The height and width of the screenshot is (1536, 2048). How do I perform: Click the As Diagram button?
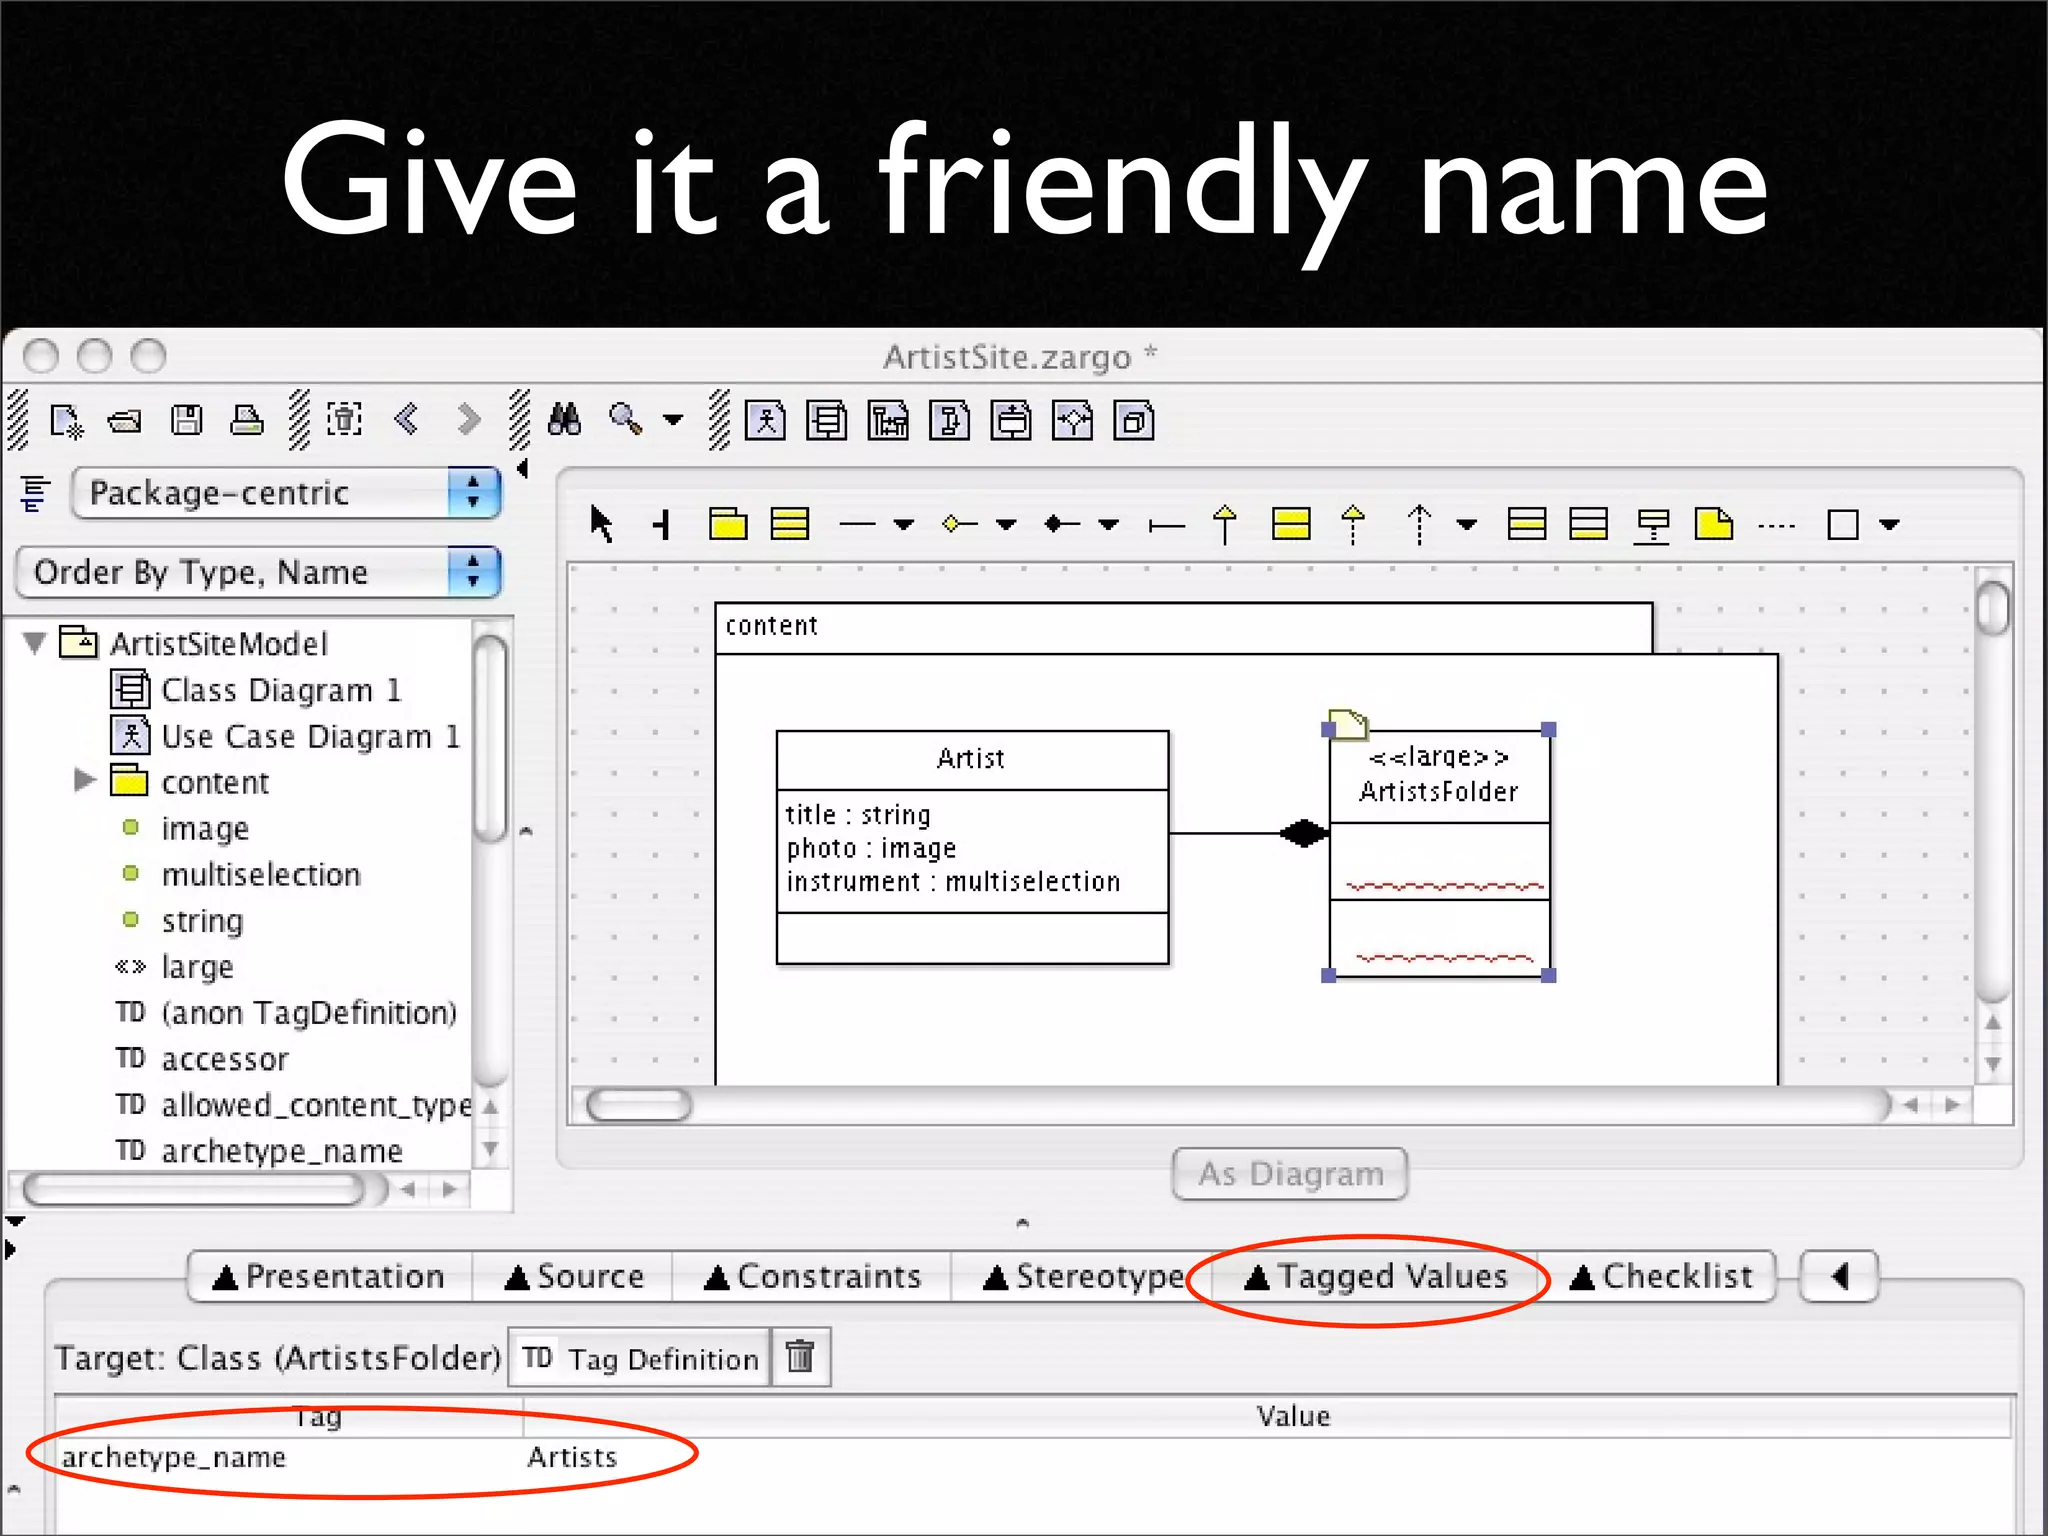(1290, 1174)
